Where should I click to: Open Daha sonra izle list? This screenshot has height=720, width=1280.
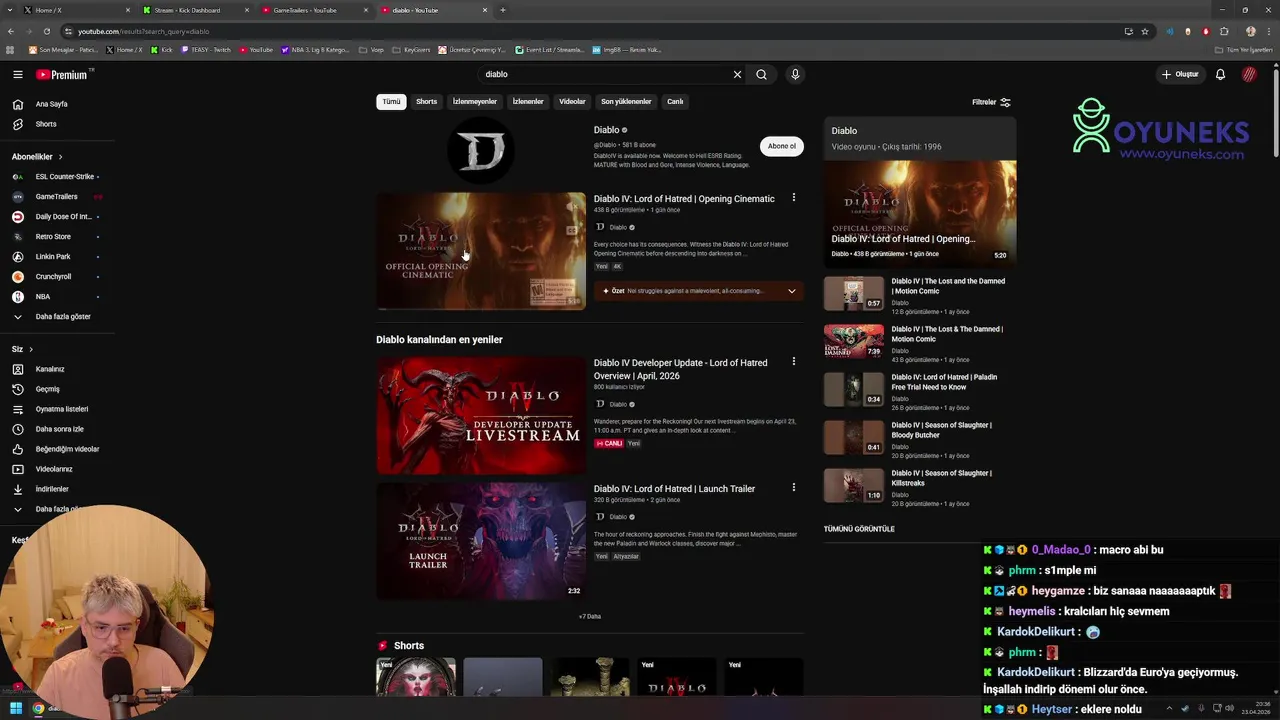pos(60,429)
